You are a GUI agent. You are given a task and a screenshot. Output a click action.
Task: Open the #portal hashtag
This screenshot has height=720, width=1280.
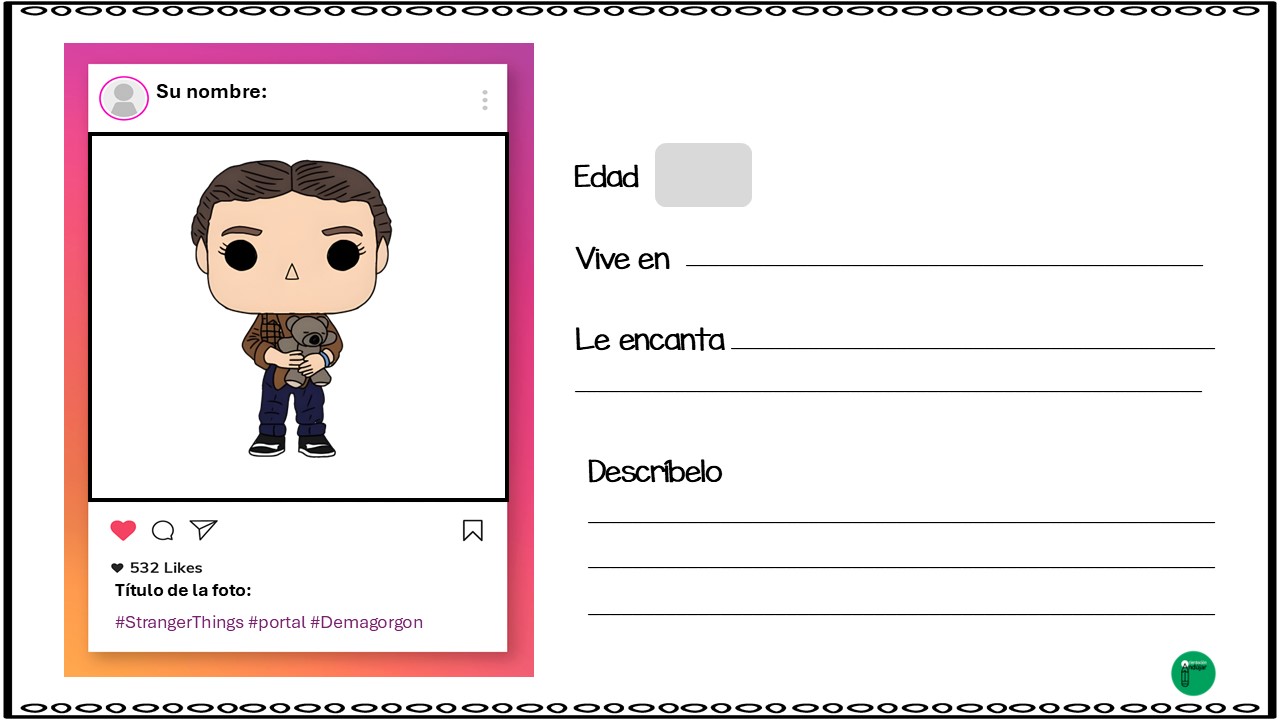pyautogui.click(x=277, y=622)
